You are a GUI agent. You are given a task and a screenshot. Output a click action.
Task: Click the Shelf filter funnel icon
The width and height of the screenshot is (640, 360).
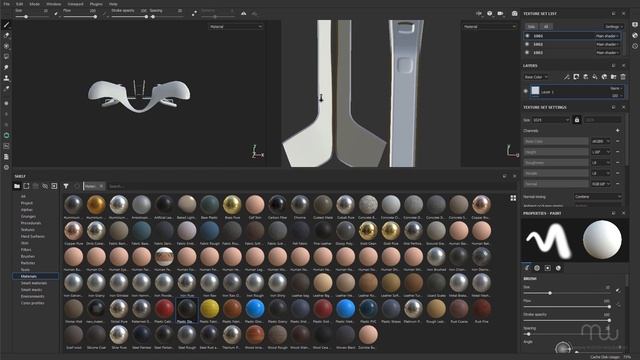(x=66, y=186)
